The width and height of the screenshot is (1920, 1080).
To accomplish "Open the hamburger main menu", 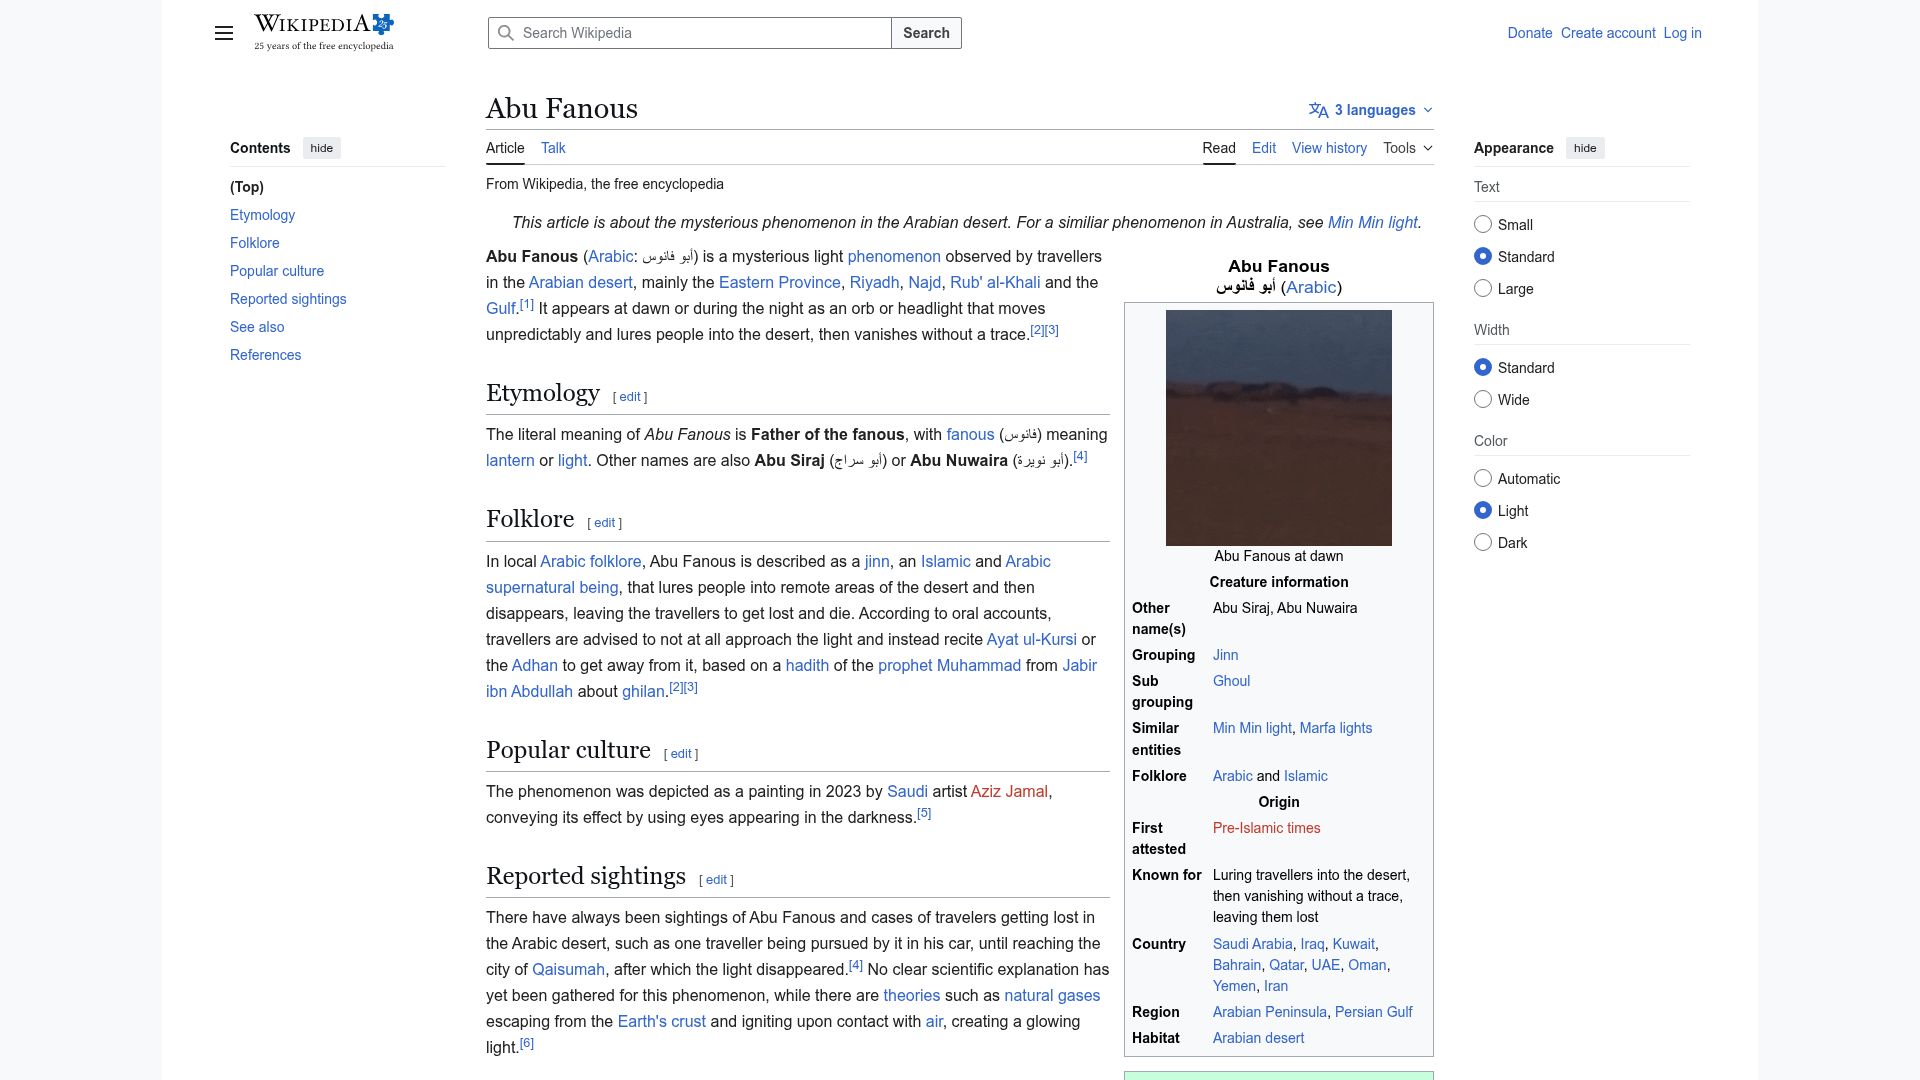I will (x=224, y=33).
